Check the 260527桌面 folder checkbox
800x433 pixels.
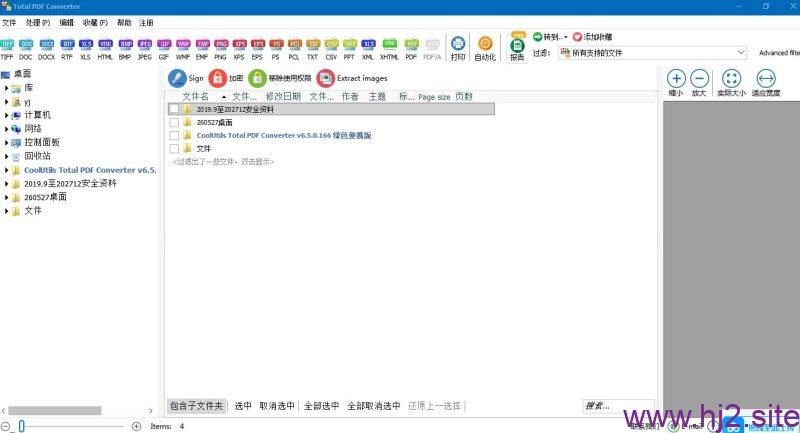click(174, 122)
